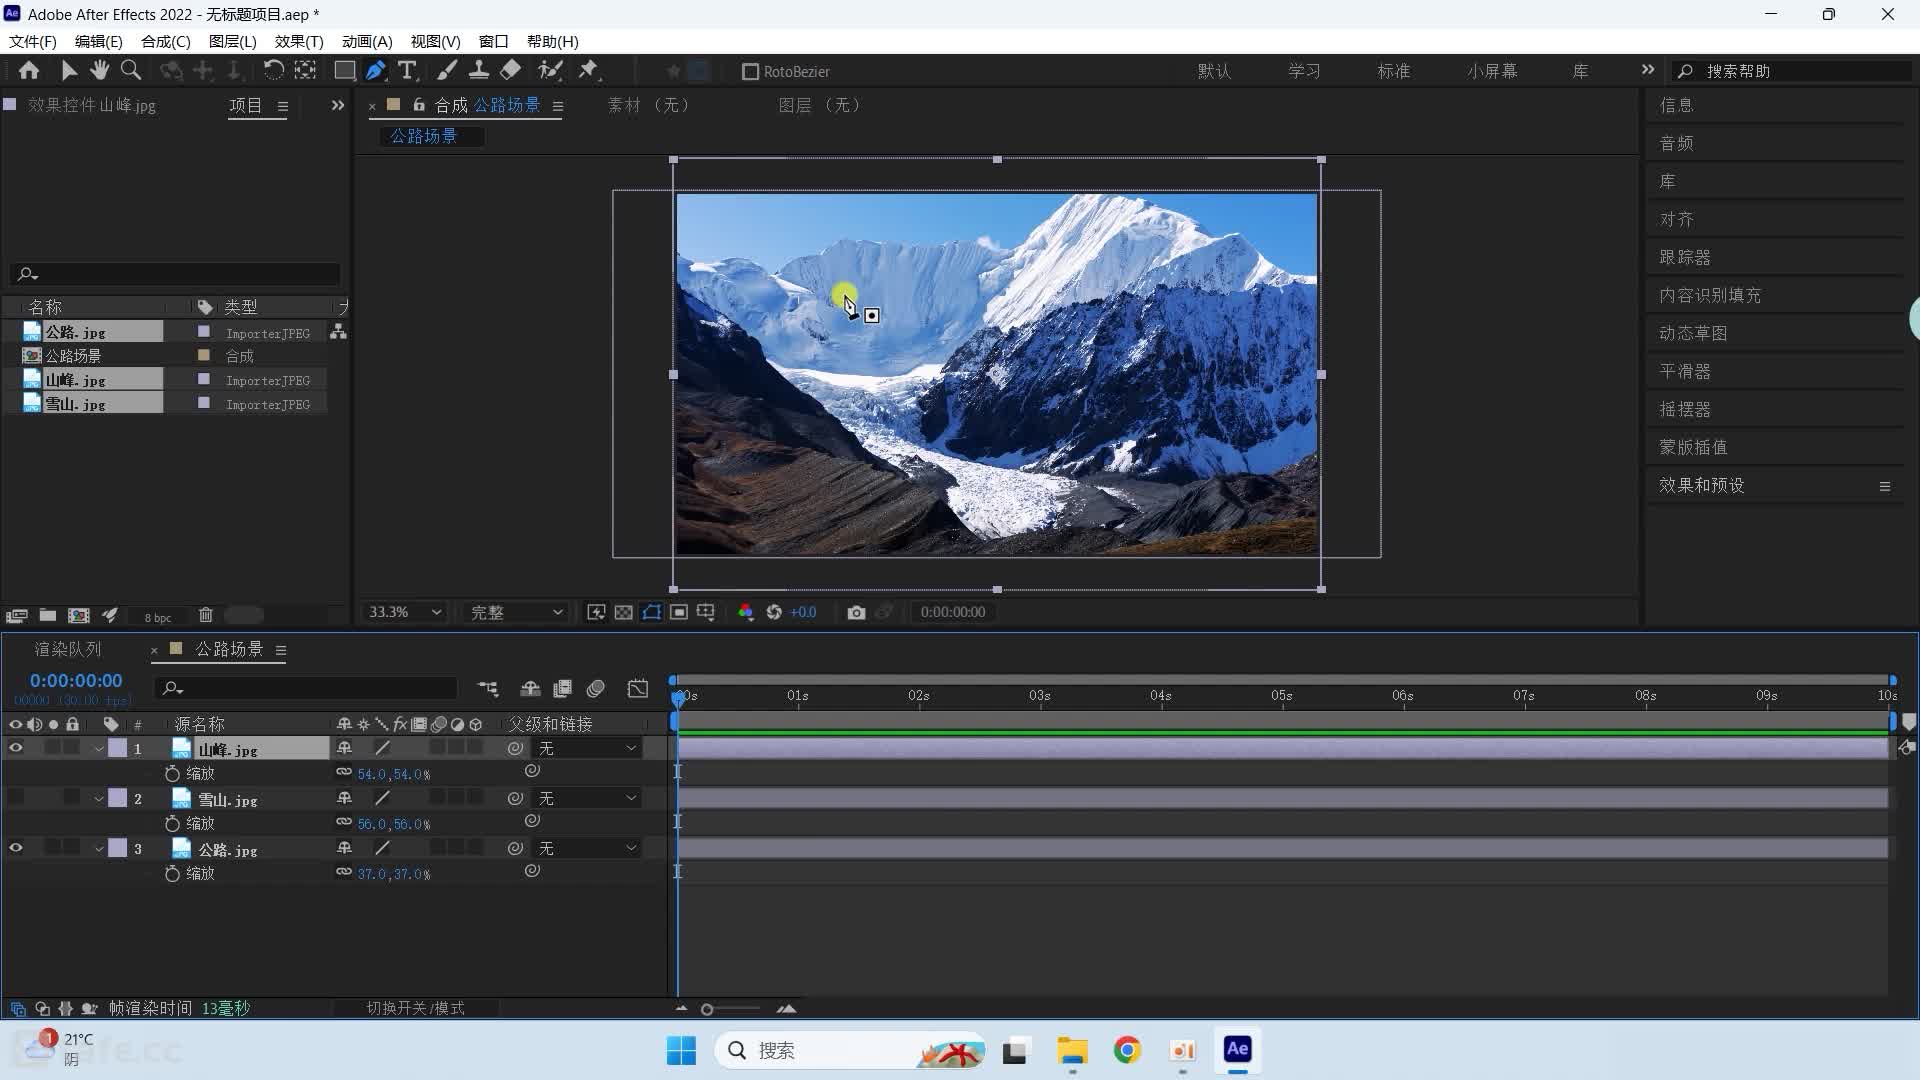The image size is (1920, 1080).
Task: Select the Hand tool
Action: 99,71
